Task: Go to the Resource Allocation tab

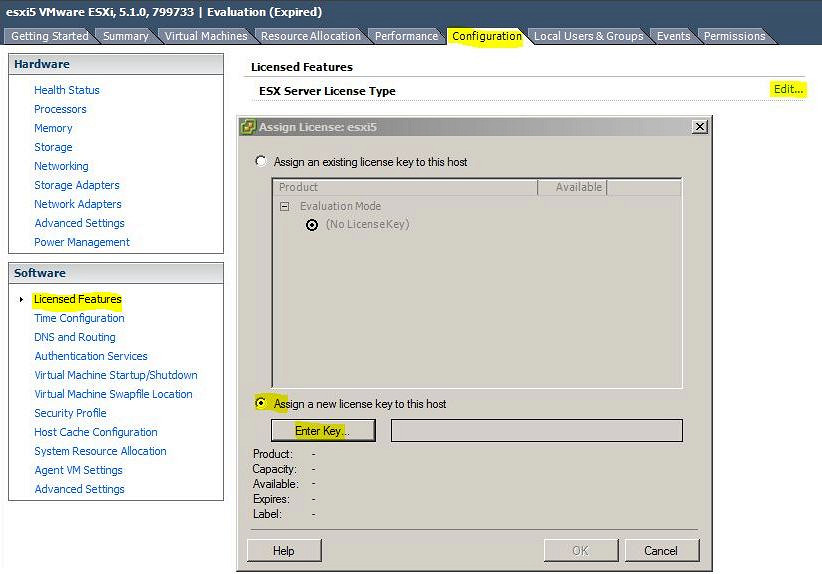Action: (311, 36)
